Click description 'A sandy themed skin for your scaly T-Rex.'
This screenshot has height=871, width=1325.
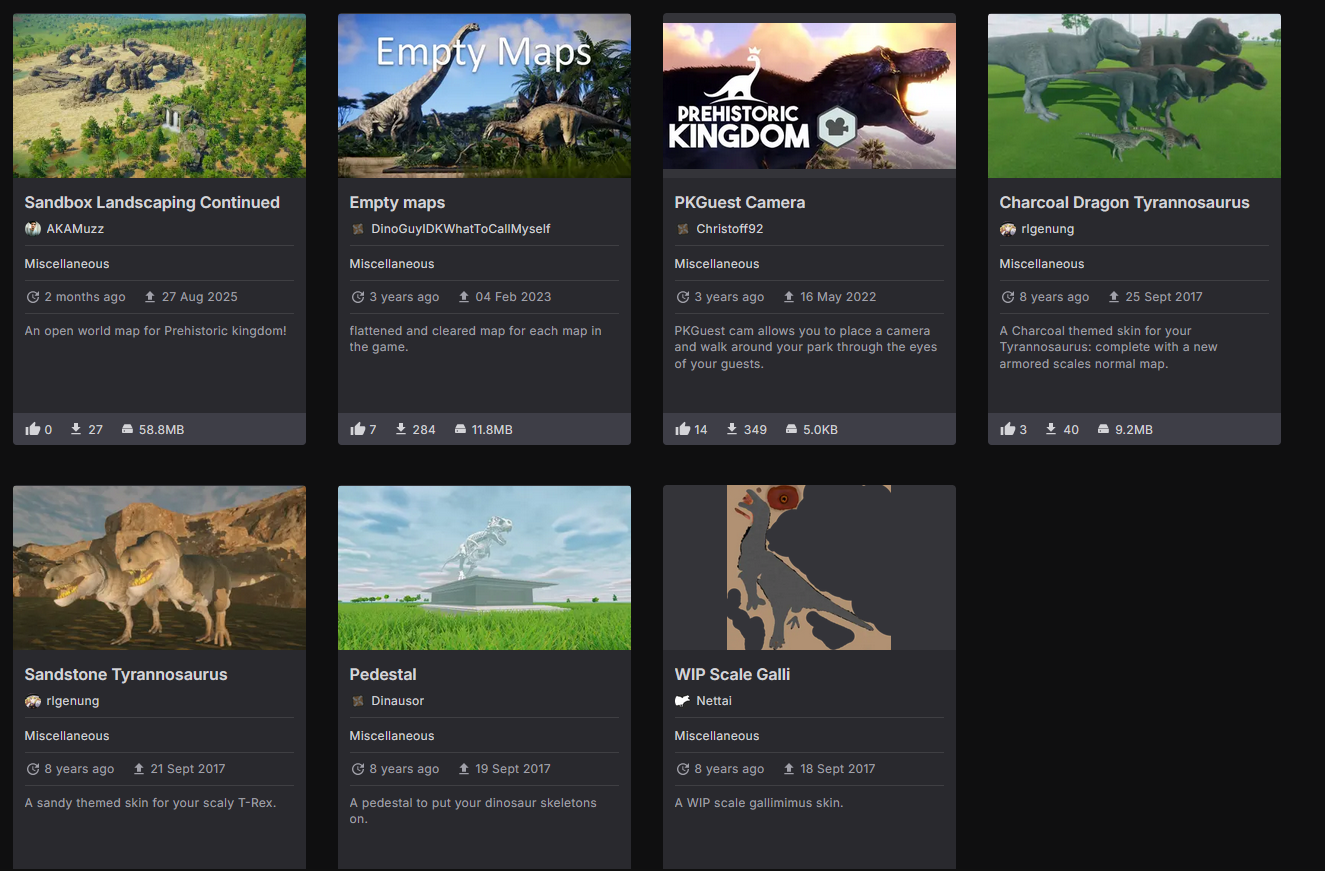coord(150,803)
